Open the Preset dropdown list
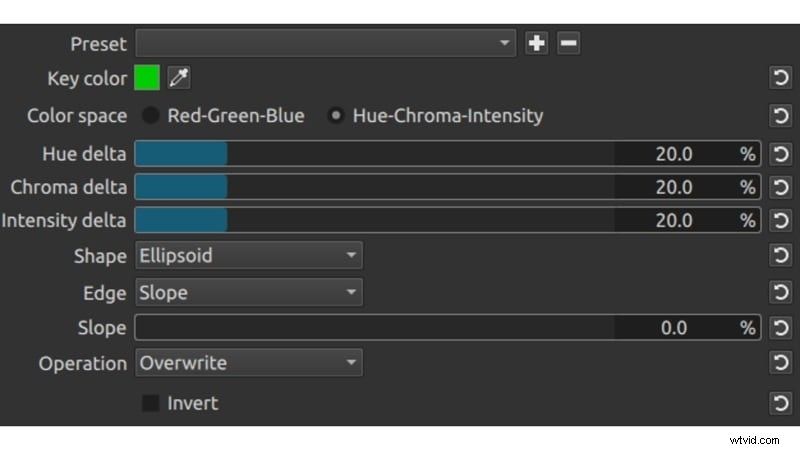This screenshot has height=450, width=800. click(x=325, y=43)
